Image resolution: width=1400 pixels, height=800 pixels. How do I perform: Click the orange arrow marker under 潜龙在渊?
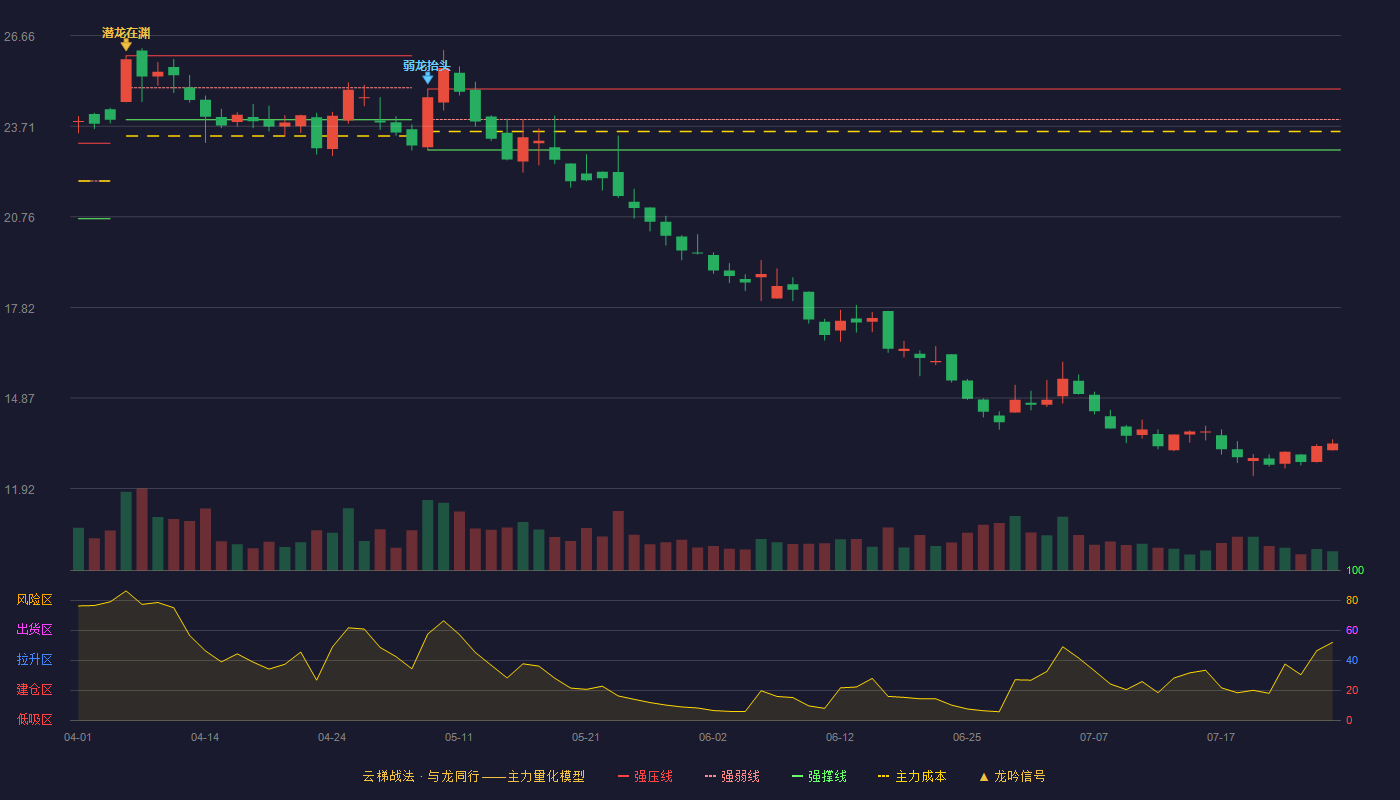click(126, 45)
